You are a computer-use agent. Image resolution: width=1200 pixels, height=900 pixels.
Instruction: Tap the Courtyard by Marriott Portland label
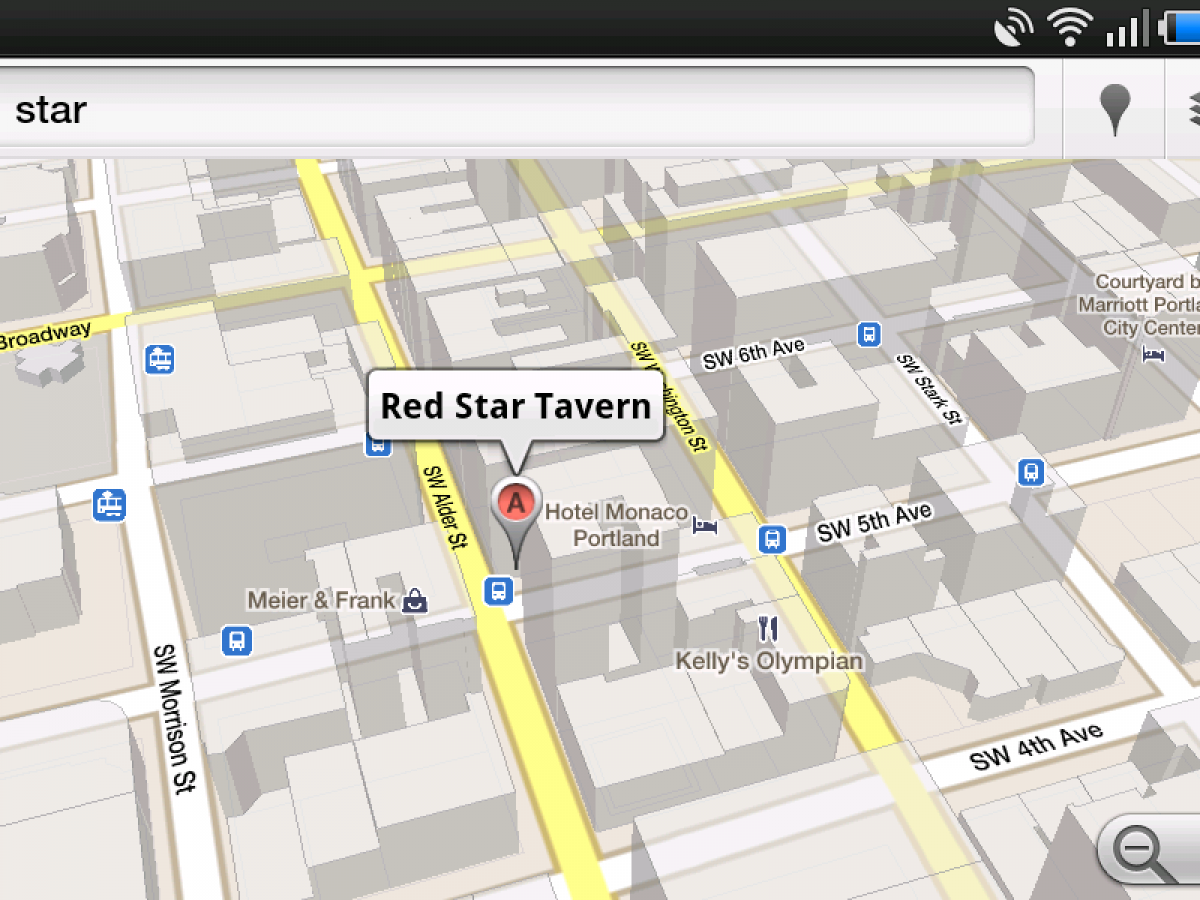pyautogui.click(x=1146, y=304)
